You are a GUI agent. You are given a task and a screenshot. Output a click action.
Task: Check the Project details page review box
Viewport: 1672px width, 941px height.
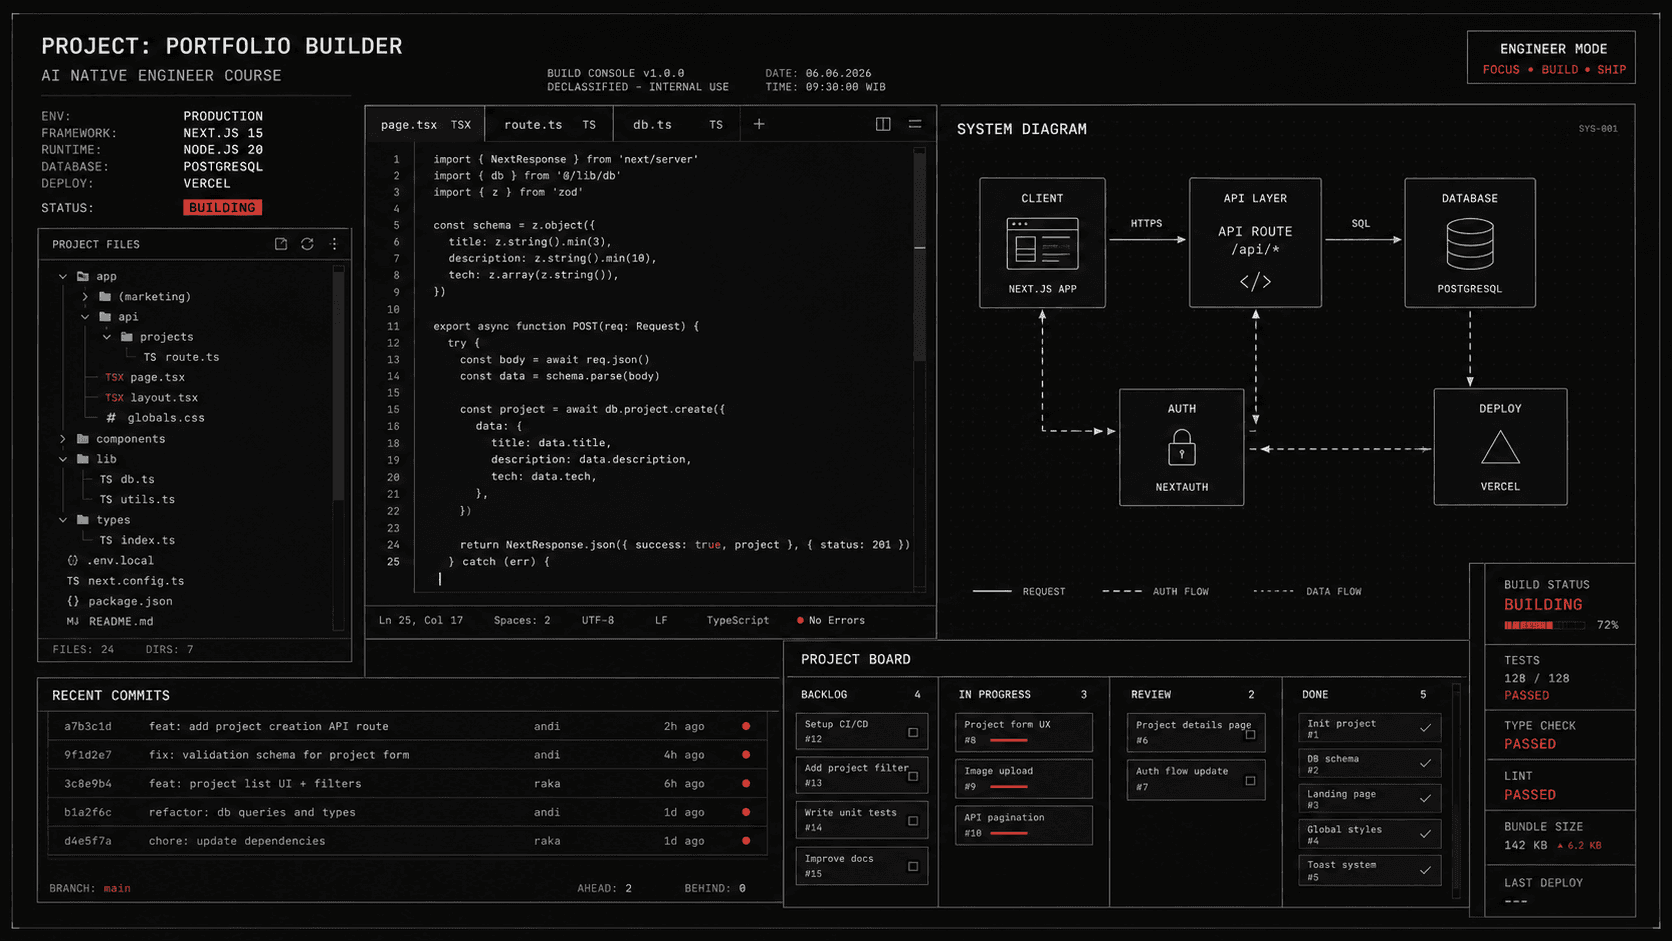click(1250, 734)
